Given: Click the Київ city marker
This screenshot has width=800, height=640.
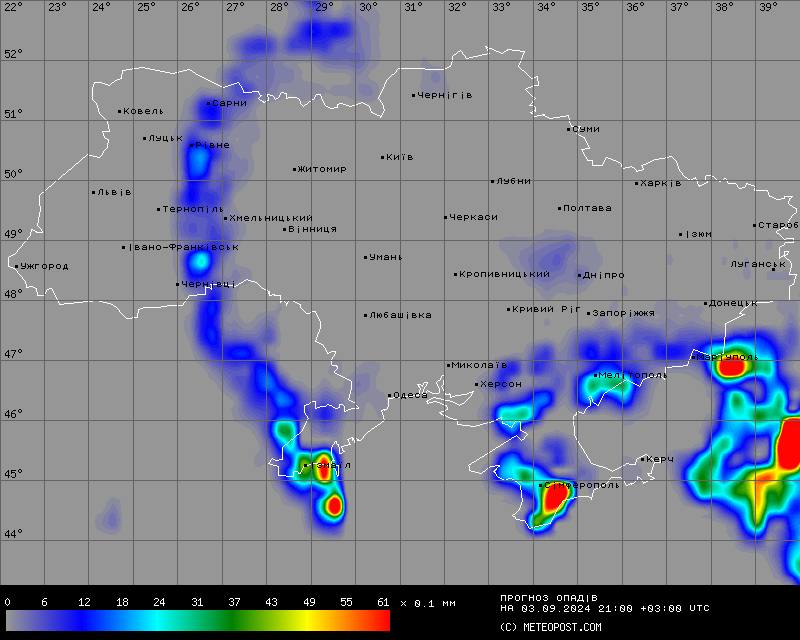Looking at the screenshot, I should 383,157.
